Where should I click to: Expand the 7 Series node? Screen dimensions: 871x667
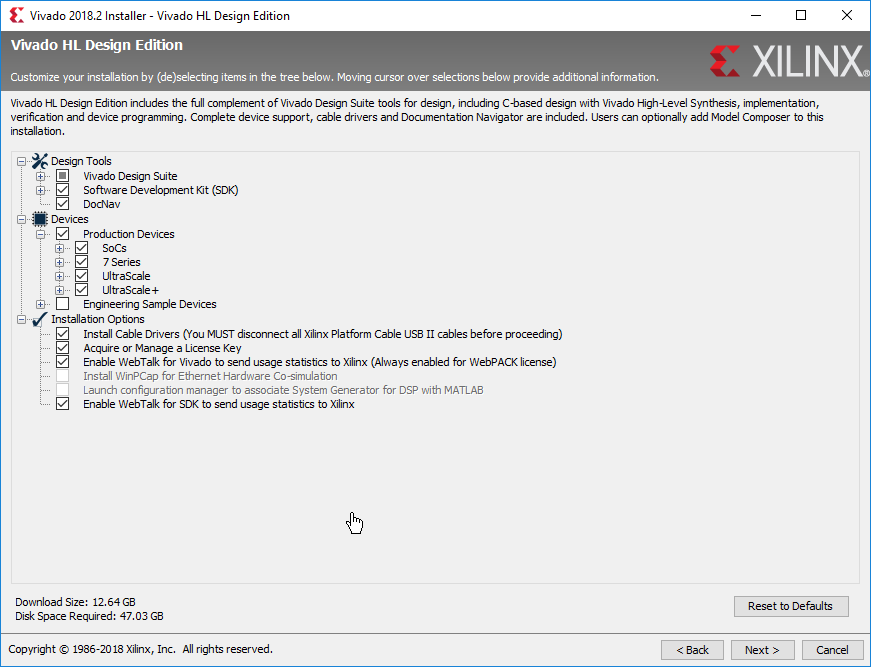[59, 262]
